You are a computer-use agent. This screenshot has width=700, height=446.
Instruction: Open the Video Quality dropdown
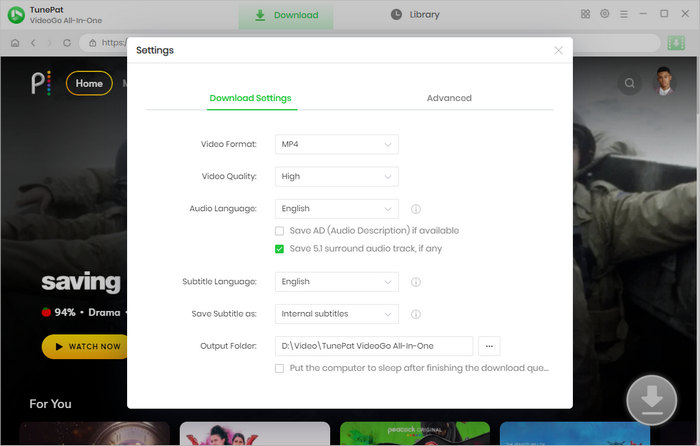pyautogui.click(x=337, y=176)
